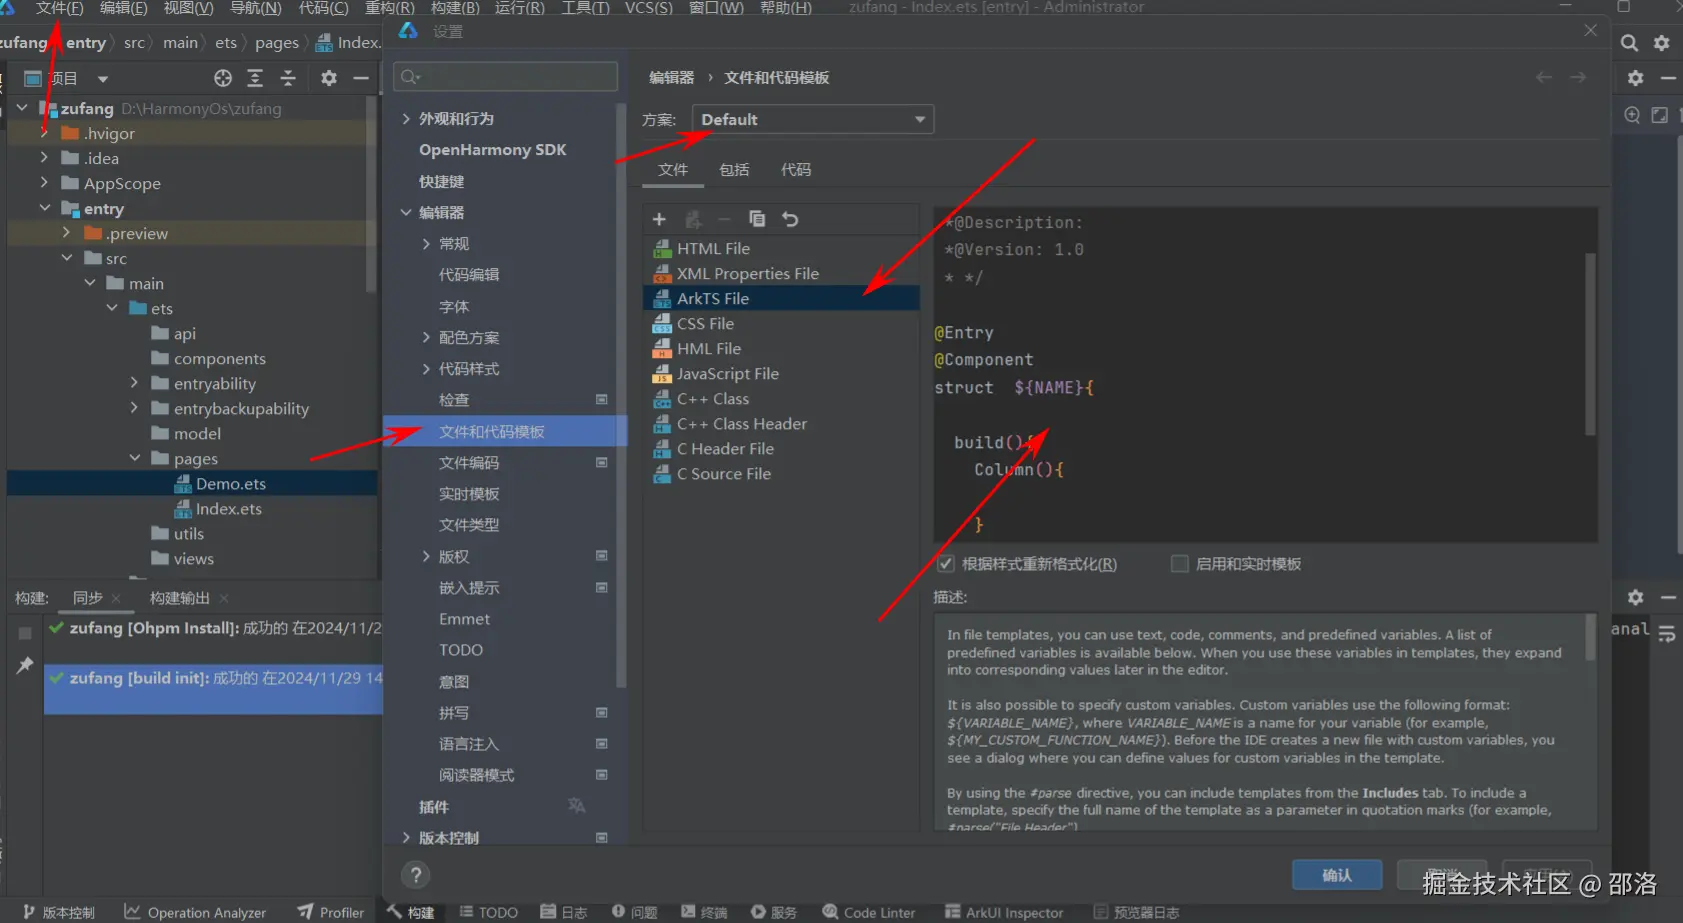The height and width of the screenshot is (923, 1683).
Task: Navigate back in settings with left arrow
Action: pos(1544,77)
